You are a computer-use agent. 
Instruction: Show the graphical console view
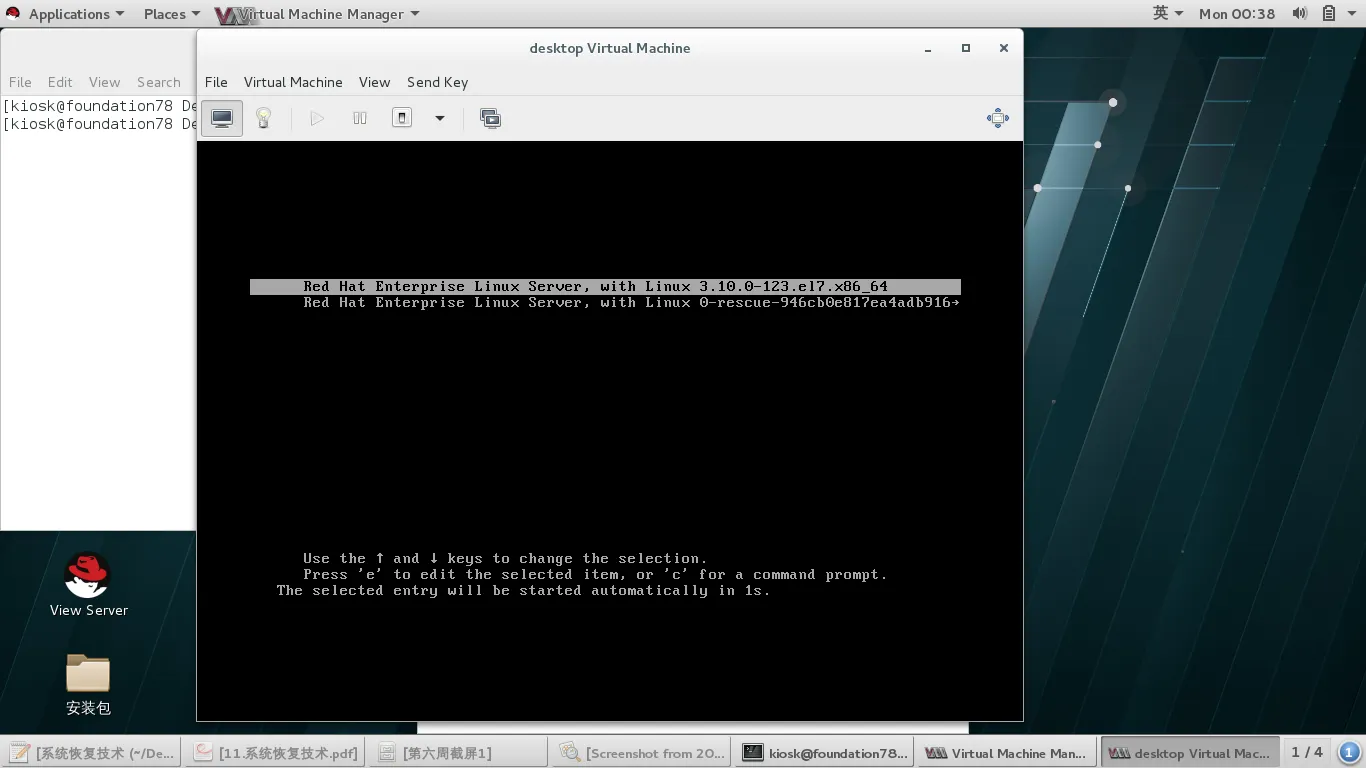(x=222, y=118)
